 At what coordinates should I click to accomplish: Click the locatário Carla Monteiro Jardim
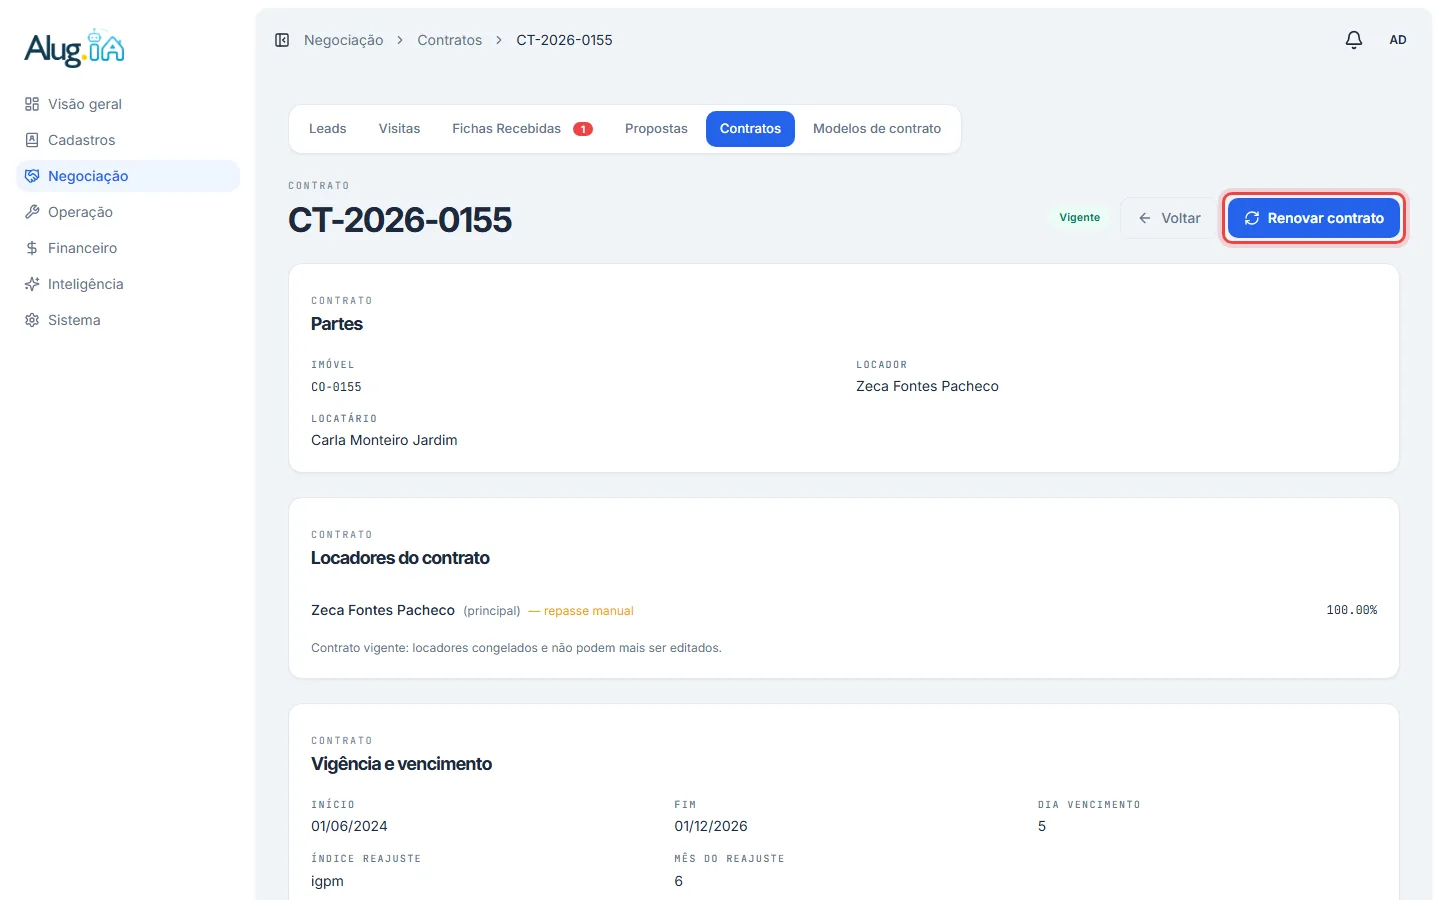(384, 440)
